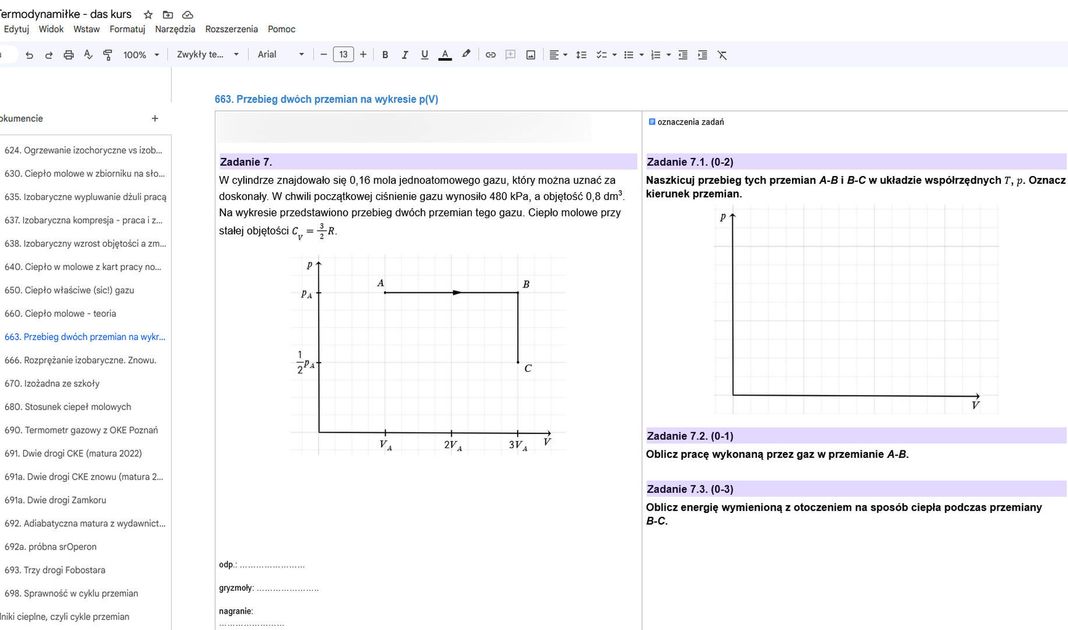Activate the paint format tool
The image size is (1068, 630).
click(x=108, y=55)
